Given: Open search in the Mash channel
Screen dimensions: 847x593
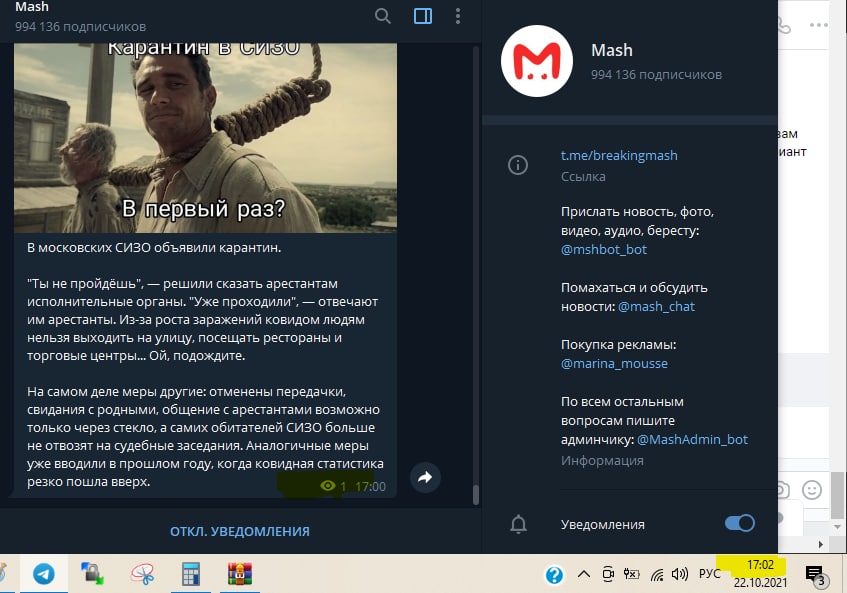Looking at the screenshot, I should pyautogui.click(x=382, y=16).
